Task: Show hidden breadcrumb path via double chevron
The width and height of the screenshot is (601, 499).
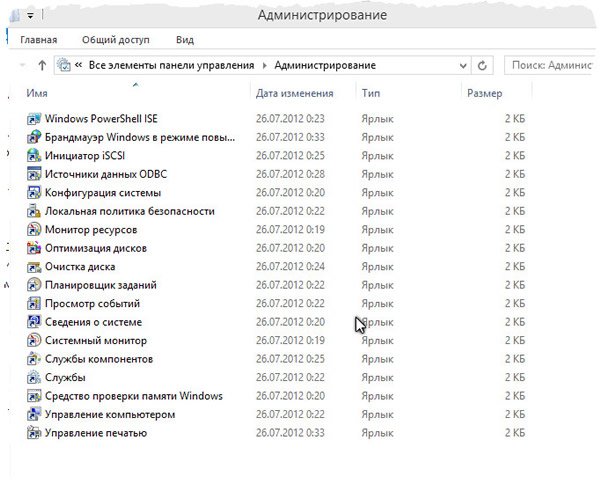Action: [78, 65]
